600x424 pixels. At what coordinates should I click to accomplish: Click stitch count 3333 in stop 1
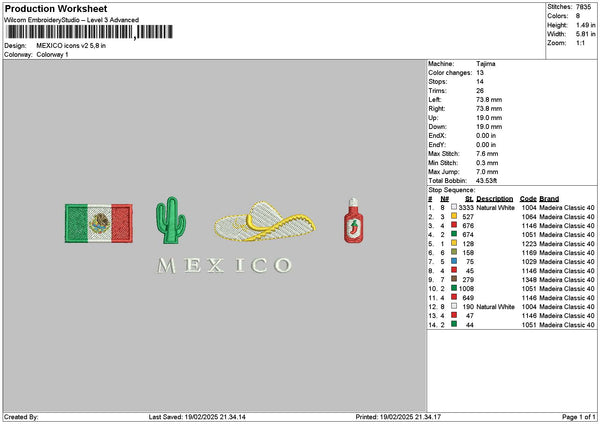pos(466,208)
